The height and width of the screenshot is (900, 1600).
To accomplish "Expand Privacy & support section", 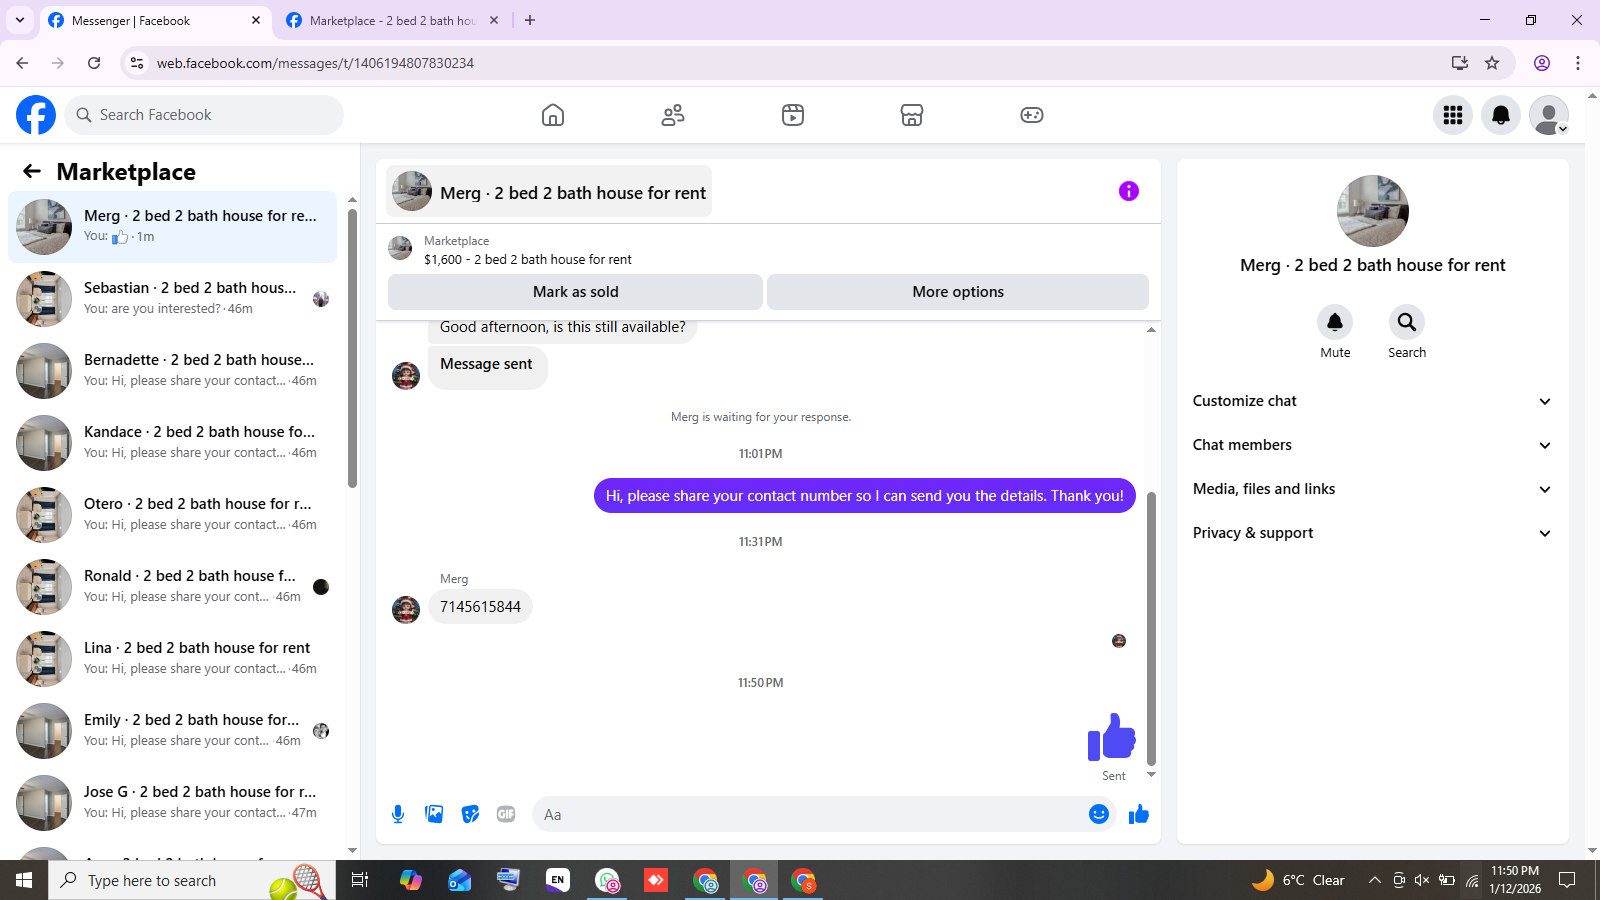I will coord(1372,533).
